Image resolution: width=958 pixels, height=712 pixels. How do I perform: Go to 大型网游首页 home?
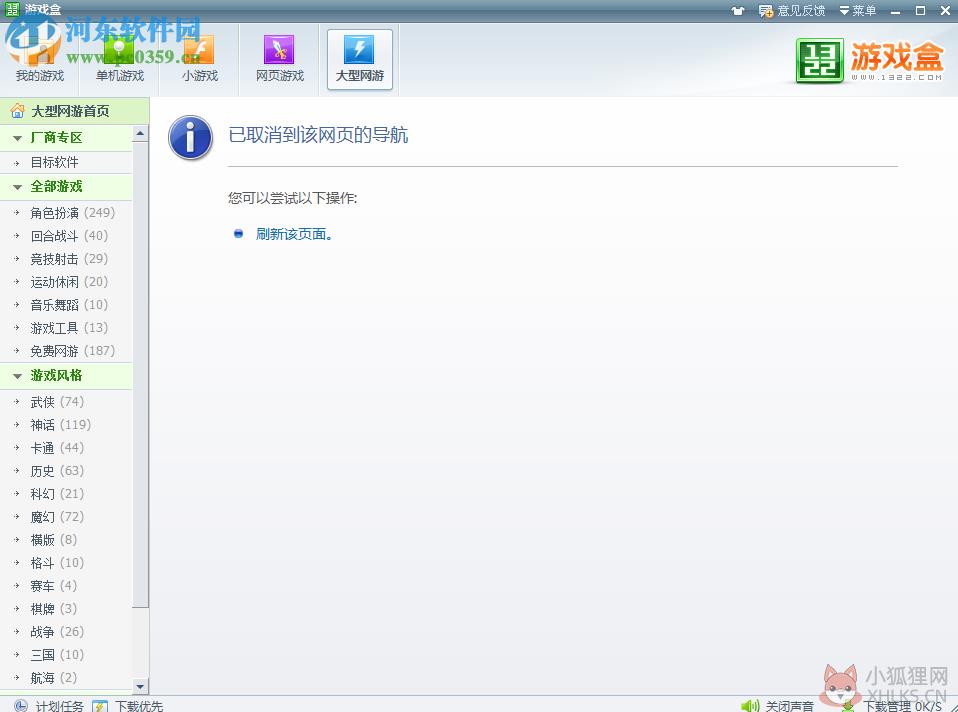tap(75, 111)
